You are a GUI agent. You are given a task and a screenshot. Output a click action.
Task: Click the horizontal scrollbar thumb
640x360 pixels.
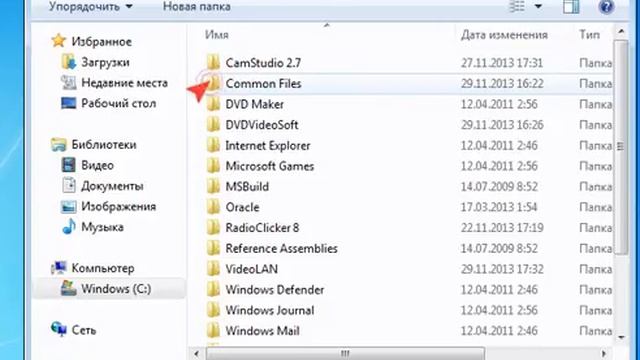(x=345, y=353)
